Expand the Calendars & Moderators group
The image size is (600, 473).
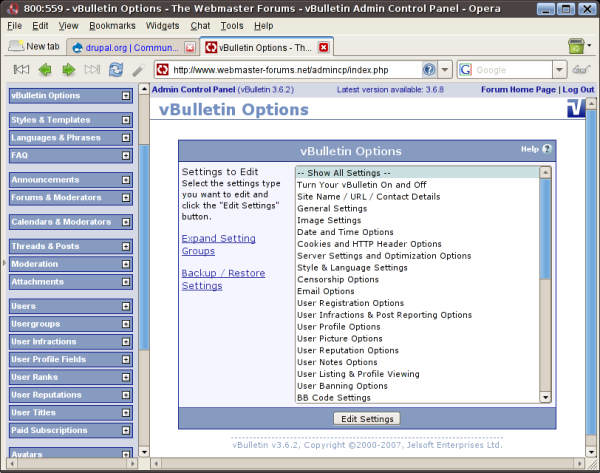pyautogui.click(x=126, y=222)
